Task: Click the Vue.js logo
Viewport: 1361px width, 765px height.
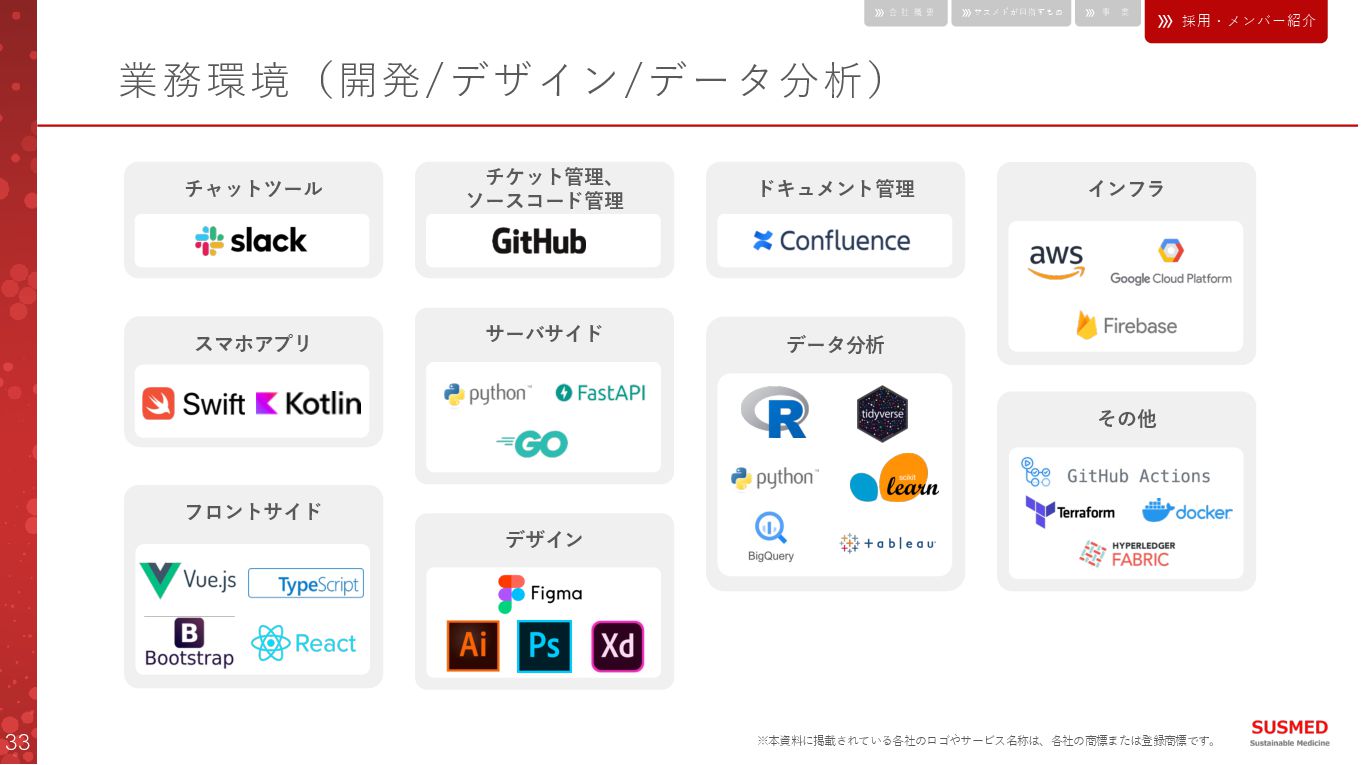Action: tap(188, 580)
